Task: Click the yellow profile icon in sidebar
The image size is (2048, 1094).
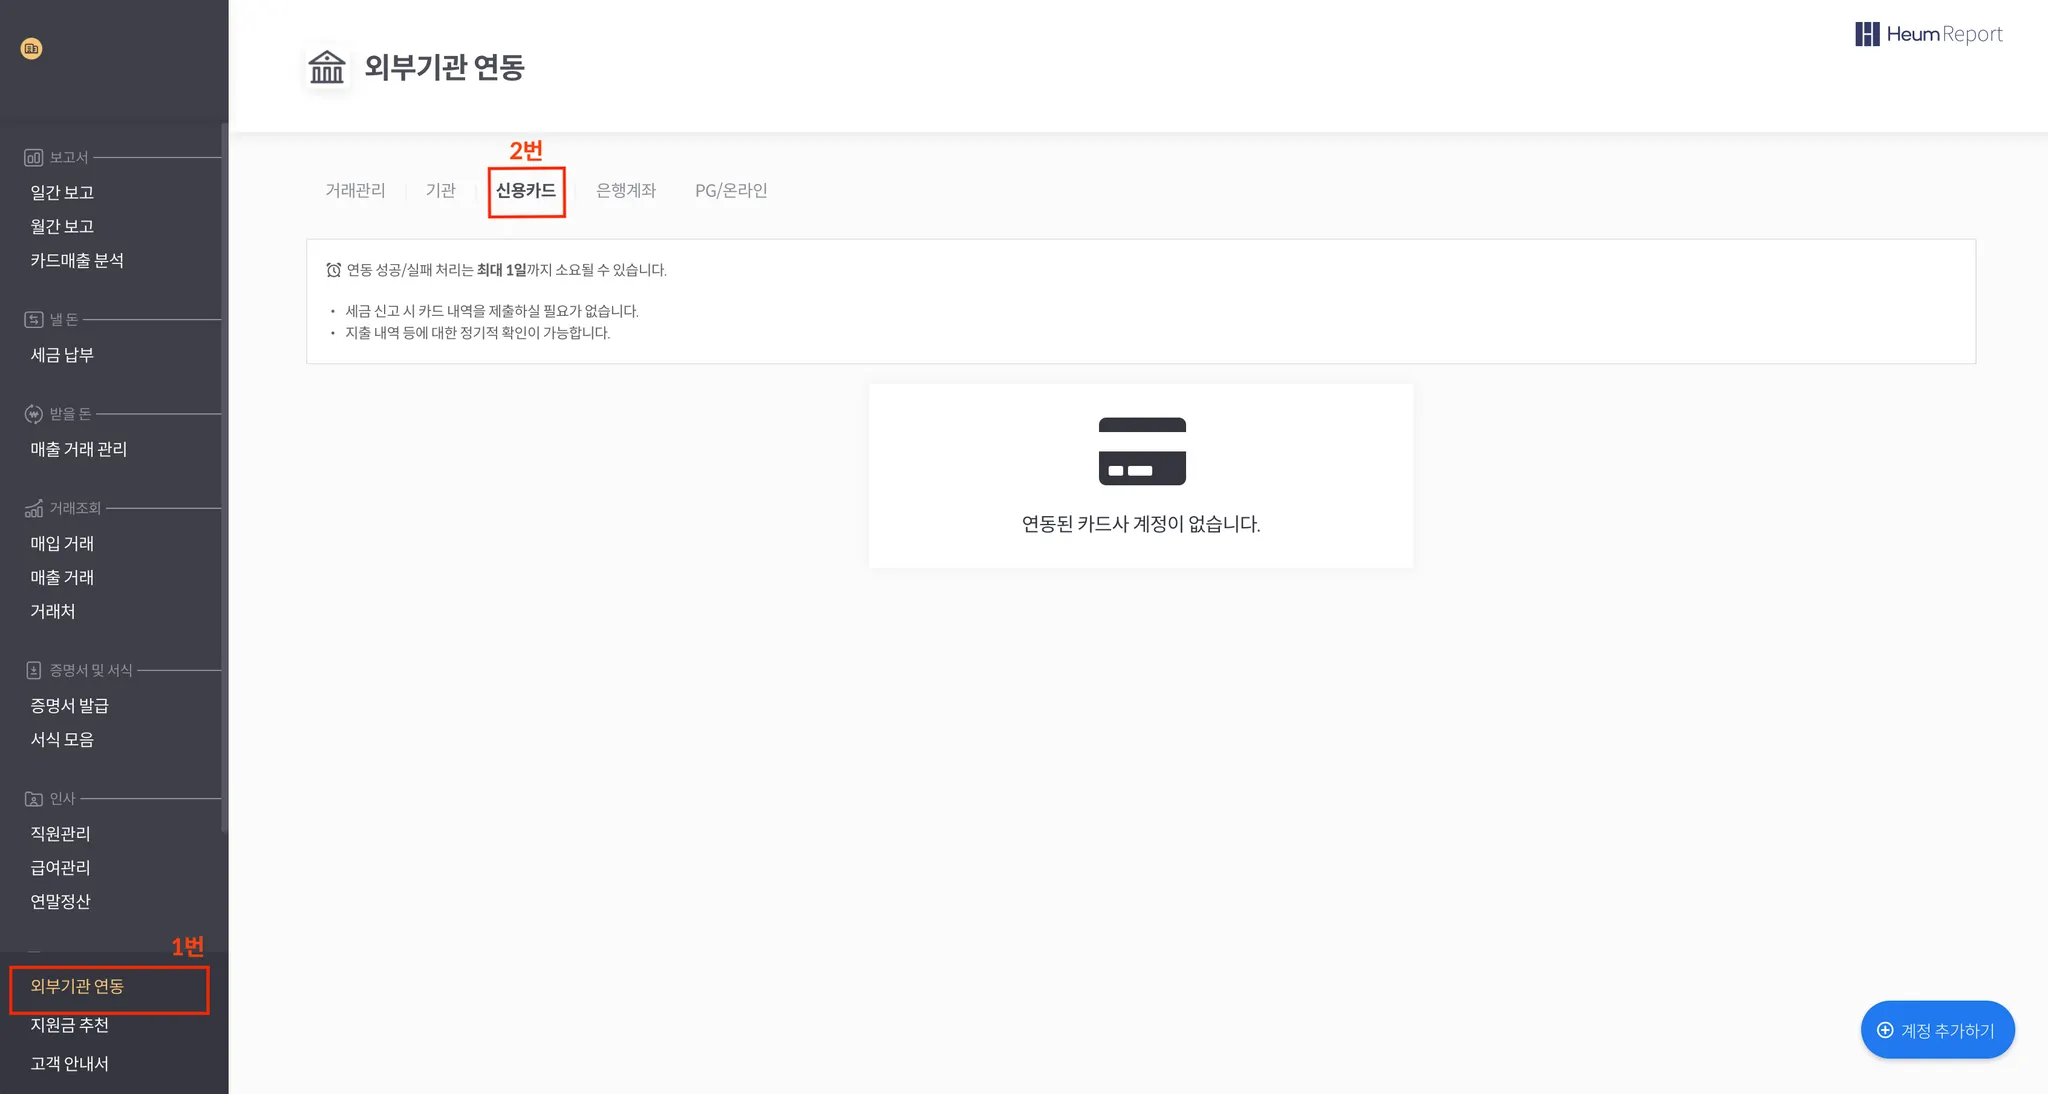Action: pos(32,48)
